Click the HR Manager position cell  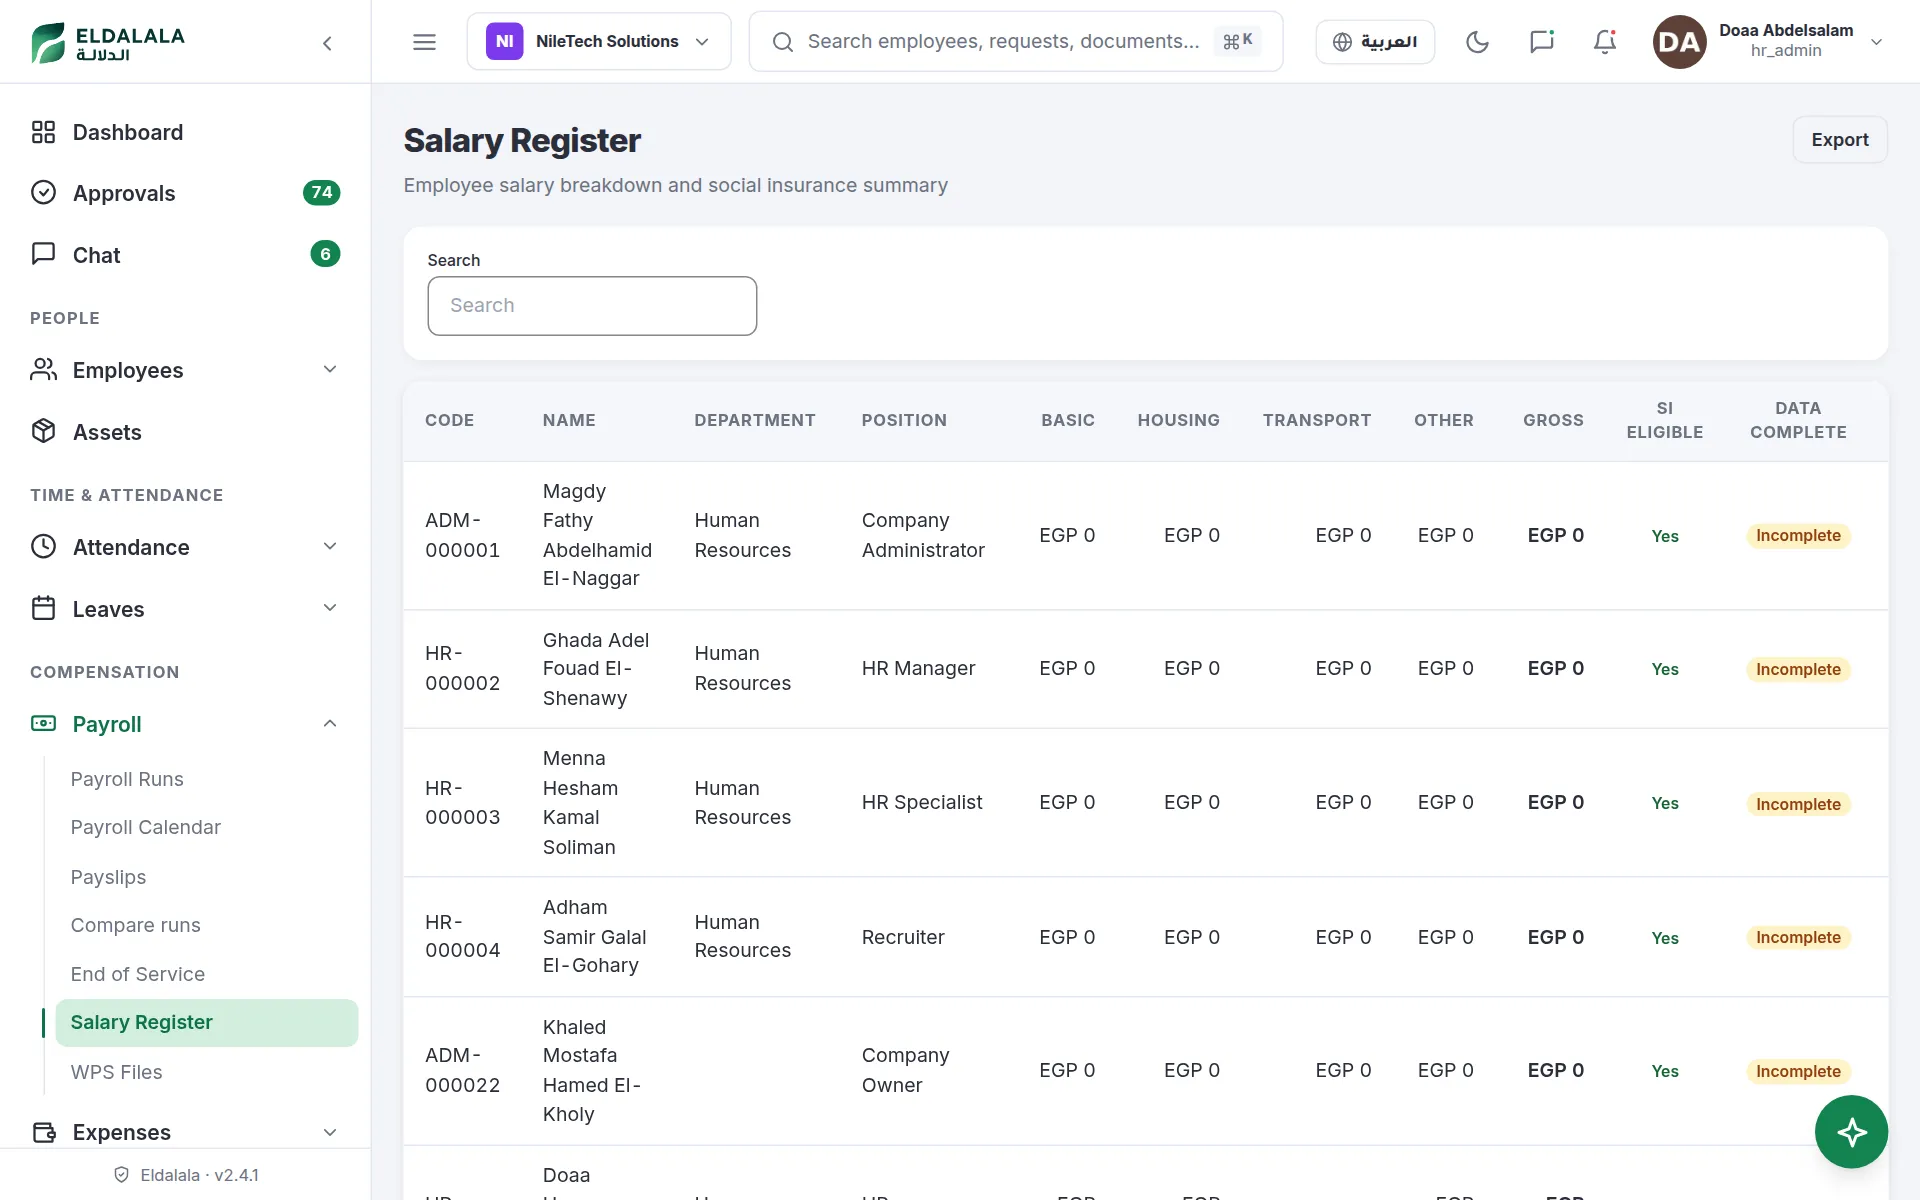tap(918, 668)
